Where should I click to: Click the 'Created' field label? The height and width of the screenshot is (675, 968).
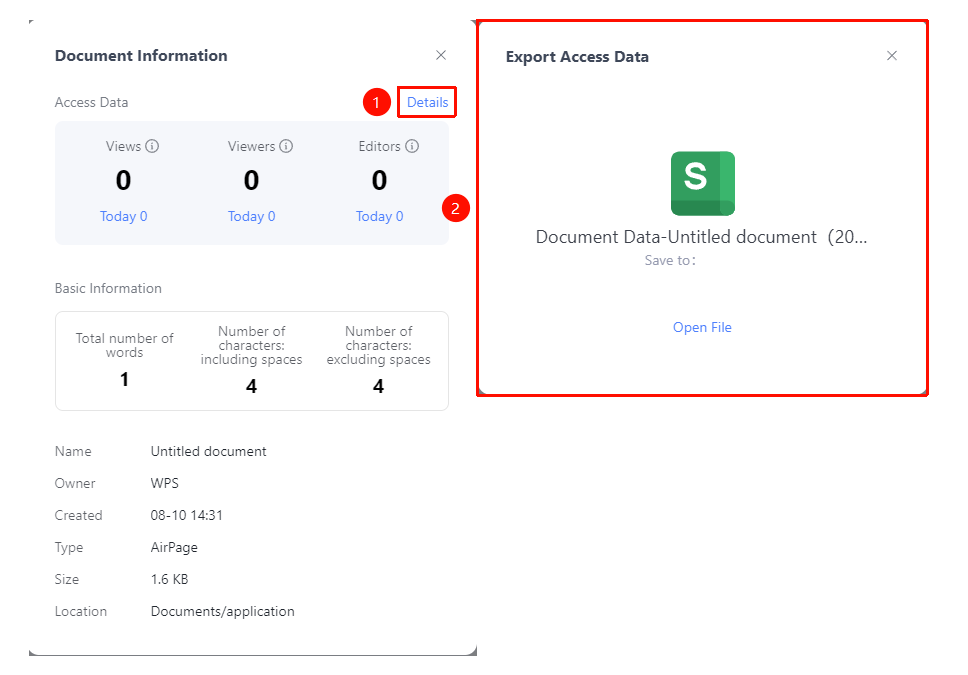(x=78, y=516)
